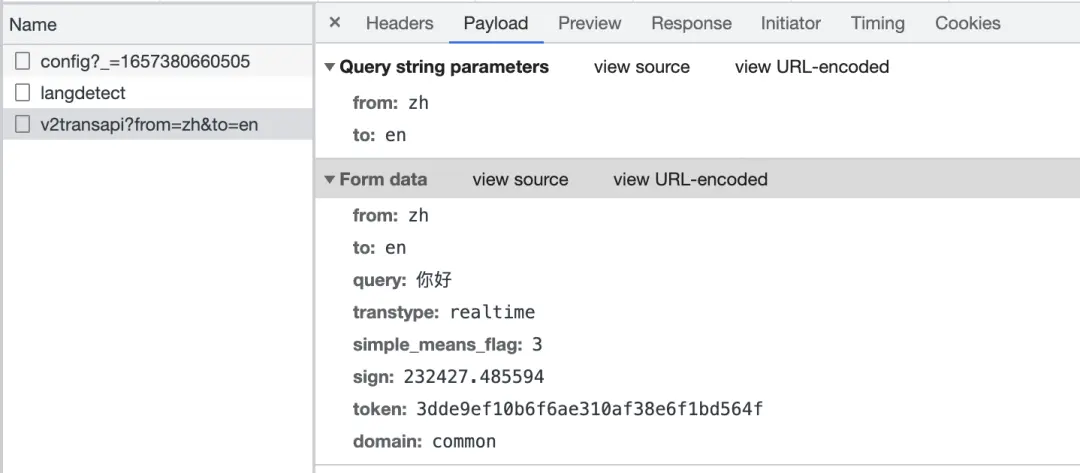Switch to the Payload tab
Screen dimensions: 1080x473
coord(496,23)
